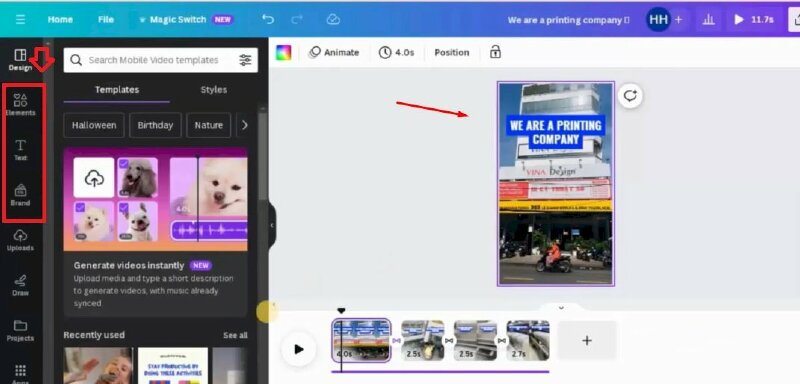Select WE ARE A PRINTING COMPANY text
This screenshot has width=800, height=384.
pos(556,133)
